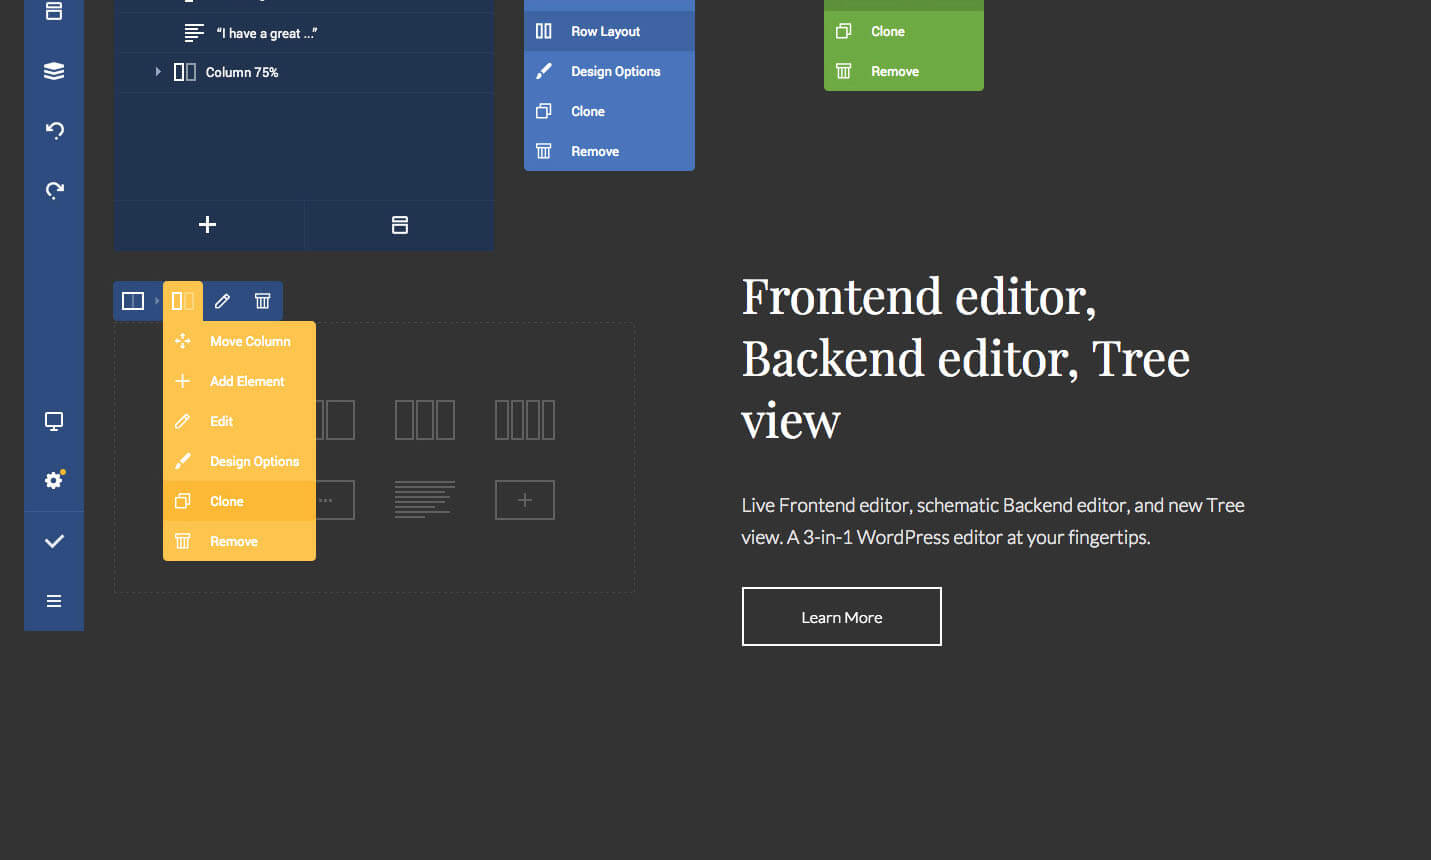Click the trash icon in column toolbar
The width and height of the screenshot is (1431, 860).
tap(263, 301)
